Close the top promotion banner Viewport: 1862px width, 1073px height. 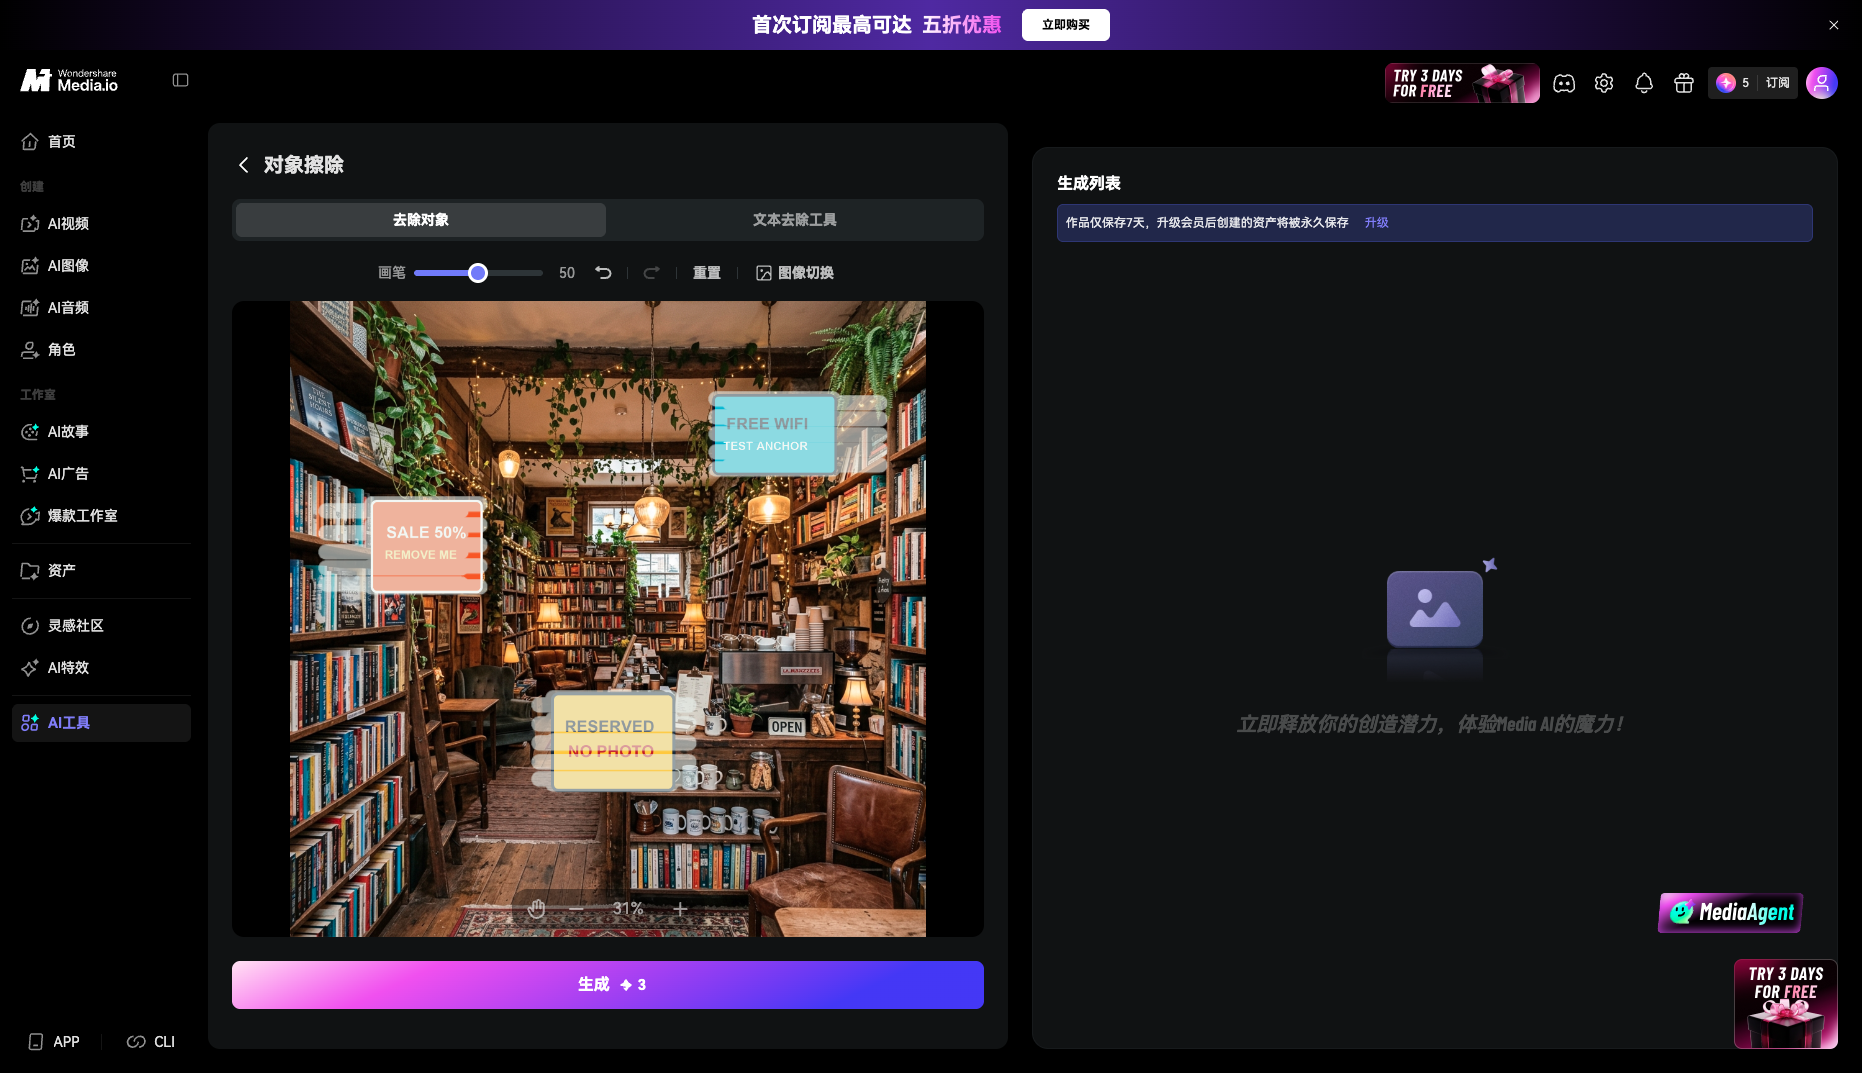click(1833, 25)
